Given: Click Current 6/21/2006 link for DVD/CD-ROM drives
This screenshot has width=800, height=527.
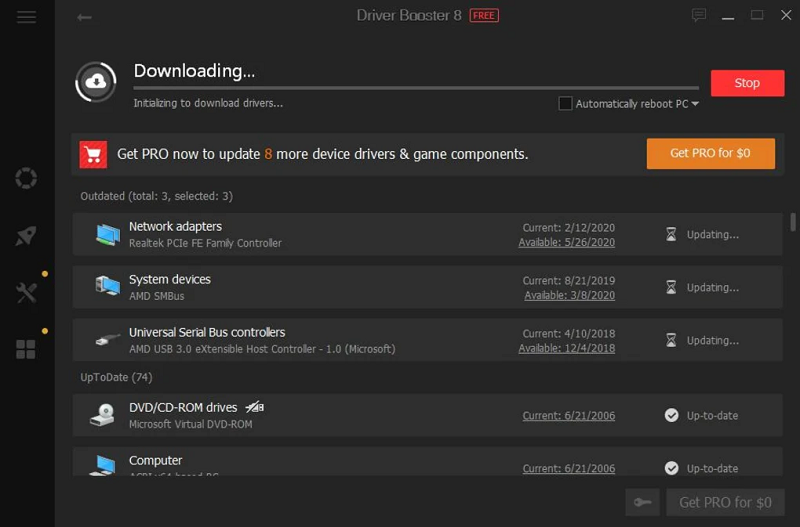Looking at the screenshot, I should pos(568,415).
